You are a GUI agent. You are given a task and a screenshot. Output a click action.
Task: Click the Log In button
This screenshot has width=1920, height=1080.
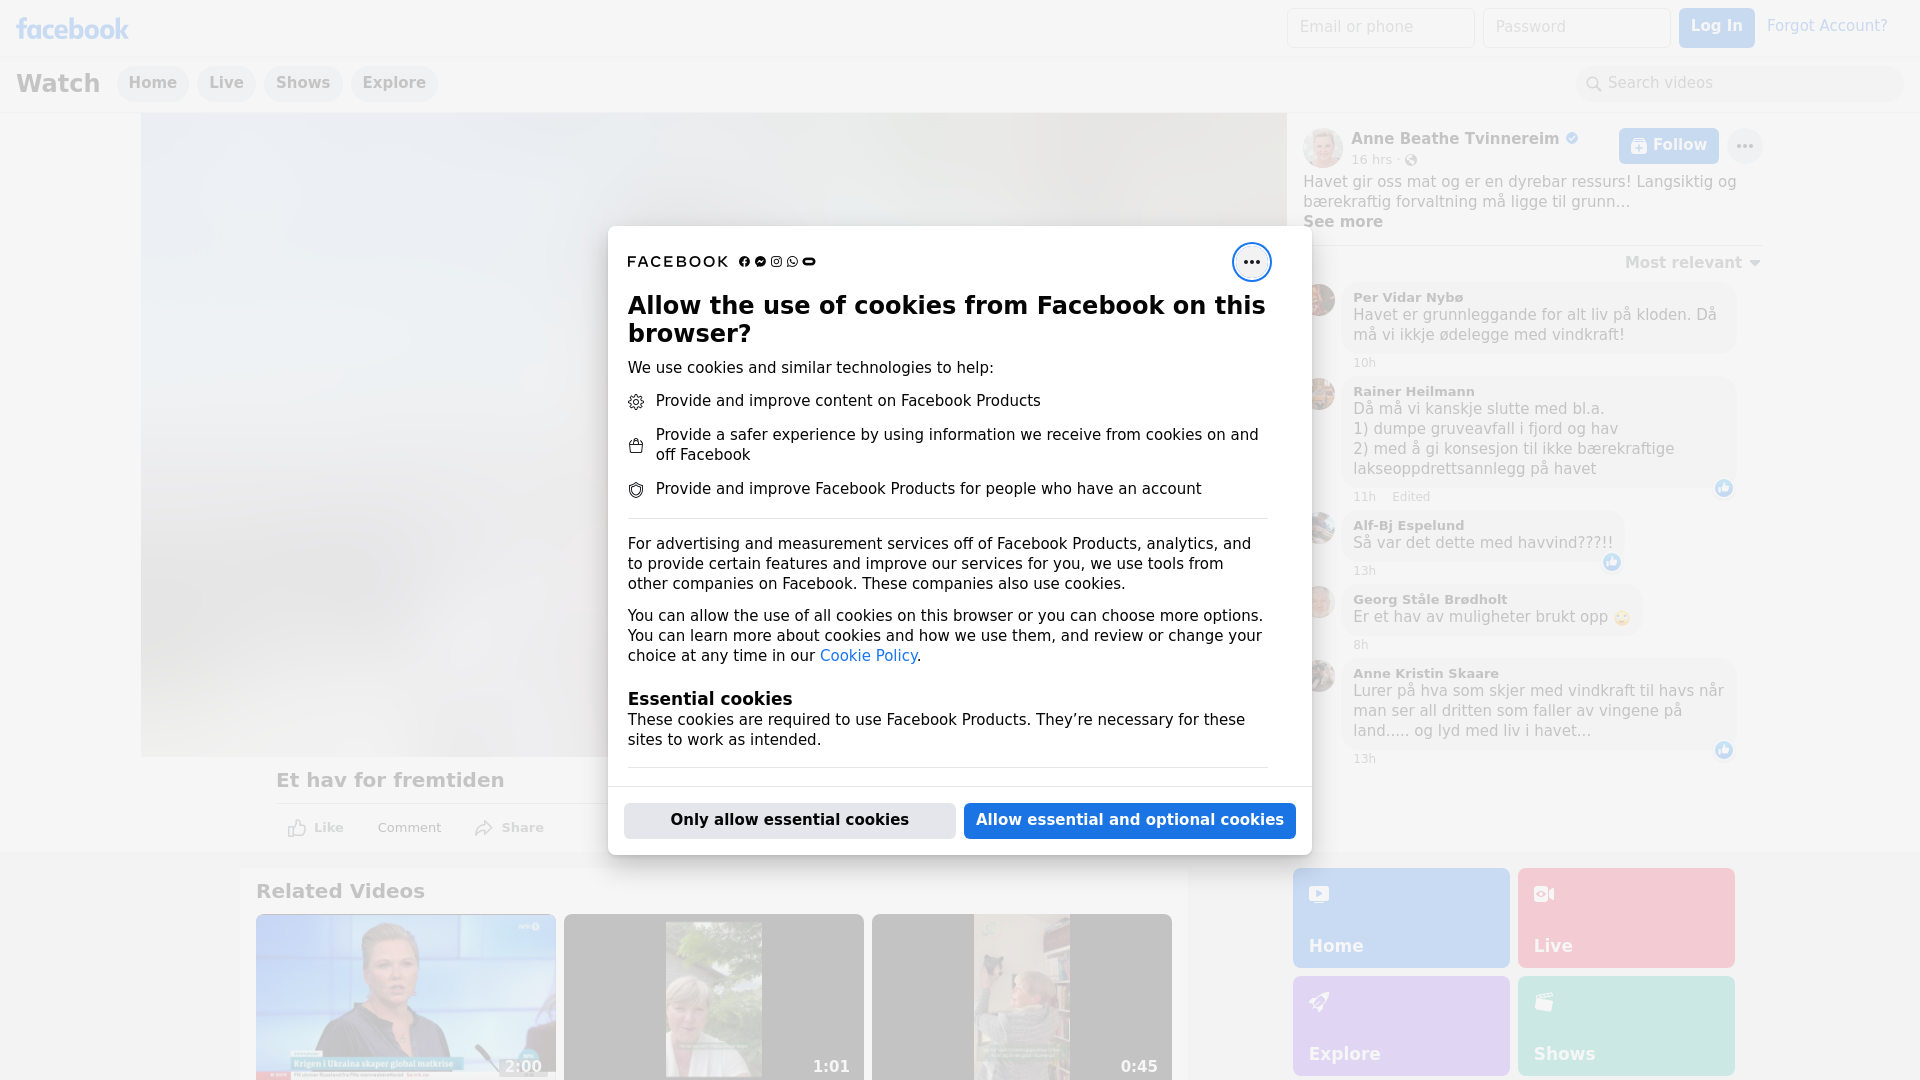pyautogui.click(x=1716, y=27)
